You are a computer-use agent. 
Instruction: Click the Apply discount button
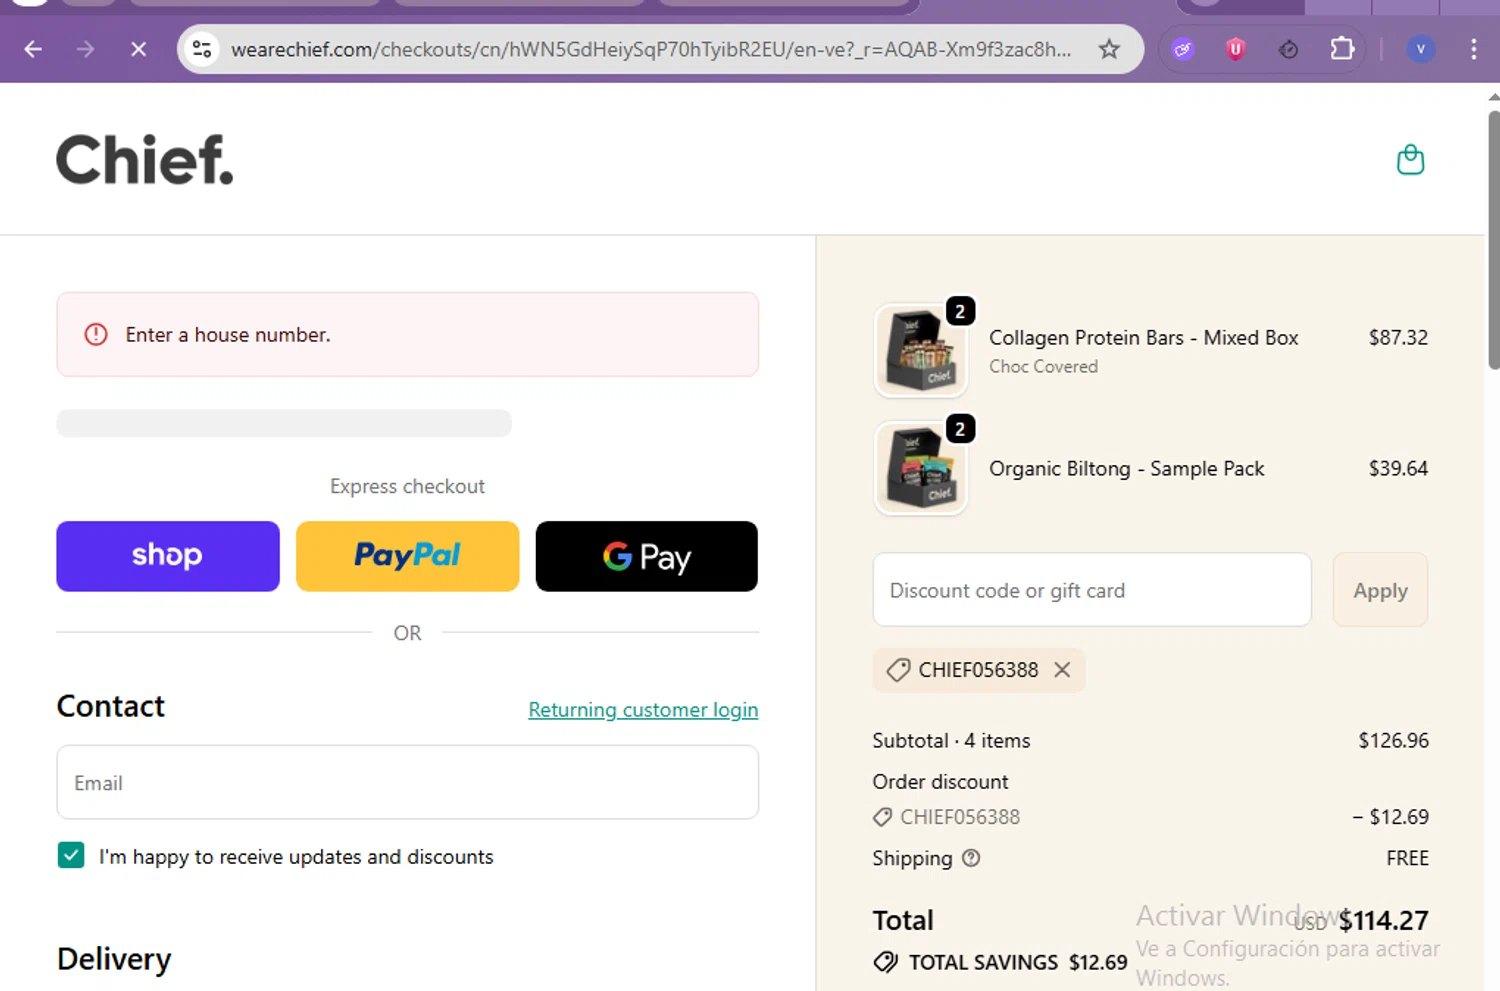tap(1380, 590)
